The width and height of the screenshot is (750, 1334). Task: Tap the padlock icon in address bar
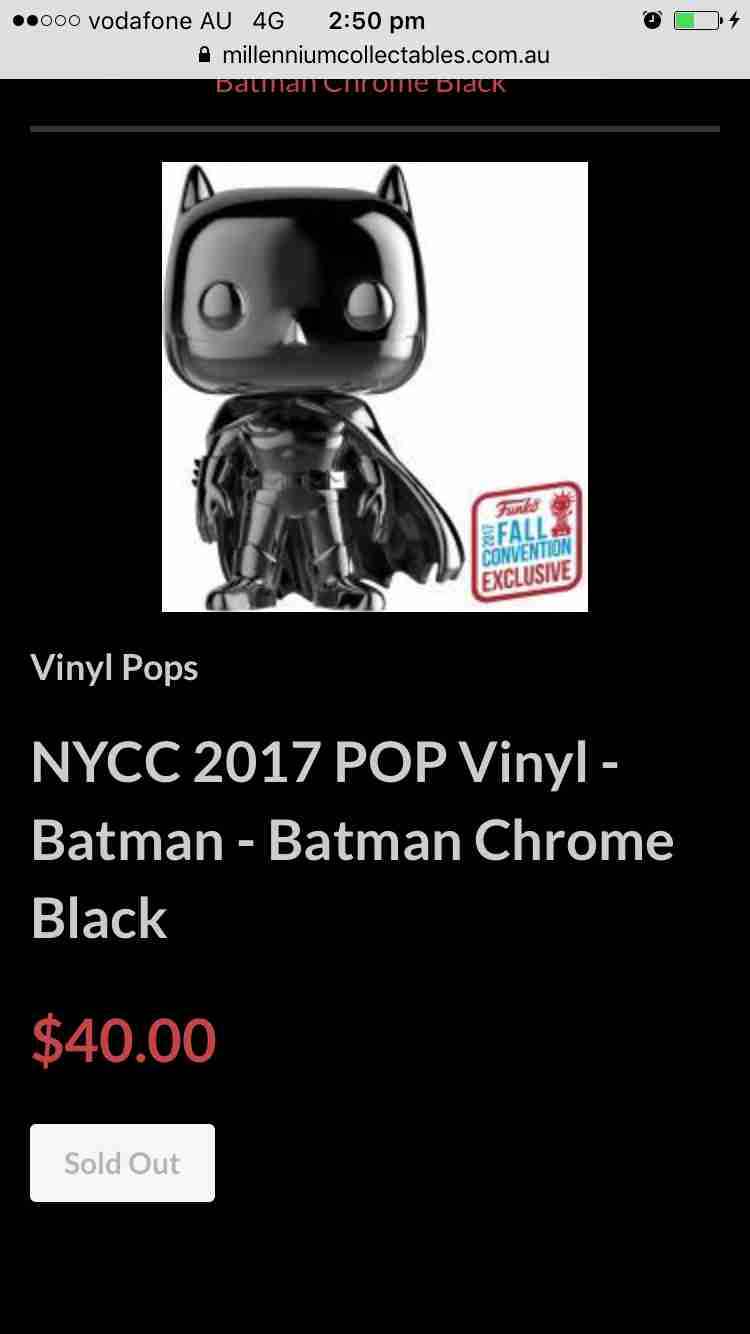(x=205, y=55)
